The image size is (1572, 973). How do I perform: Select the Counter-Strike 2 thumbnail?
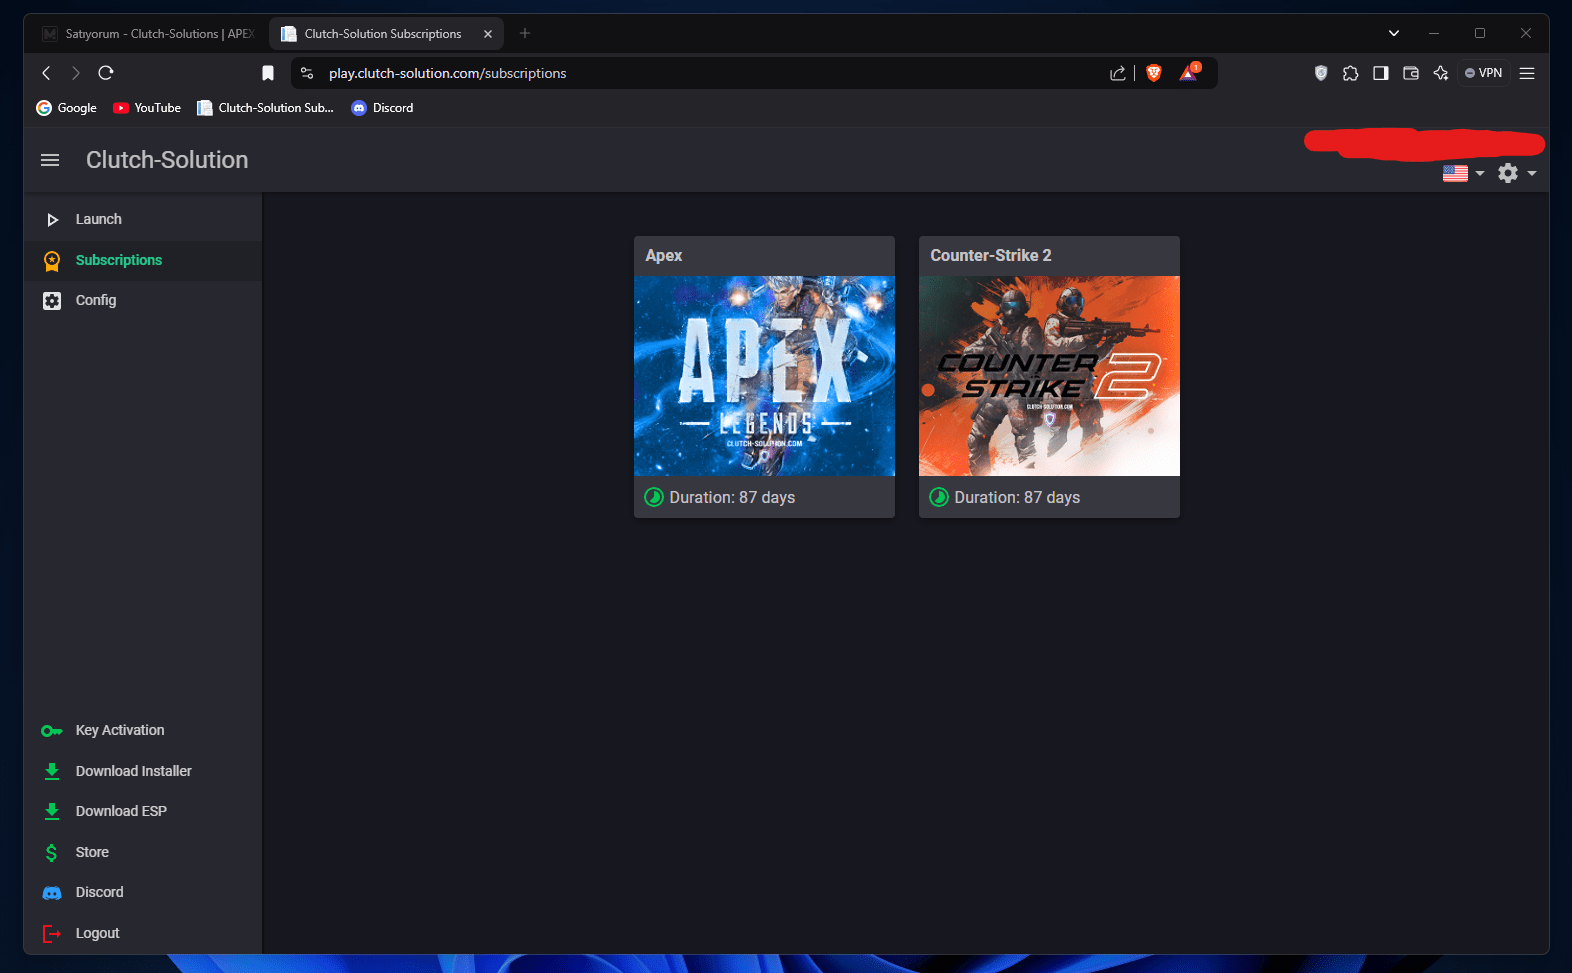[1049, 376]
